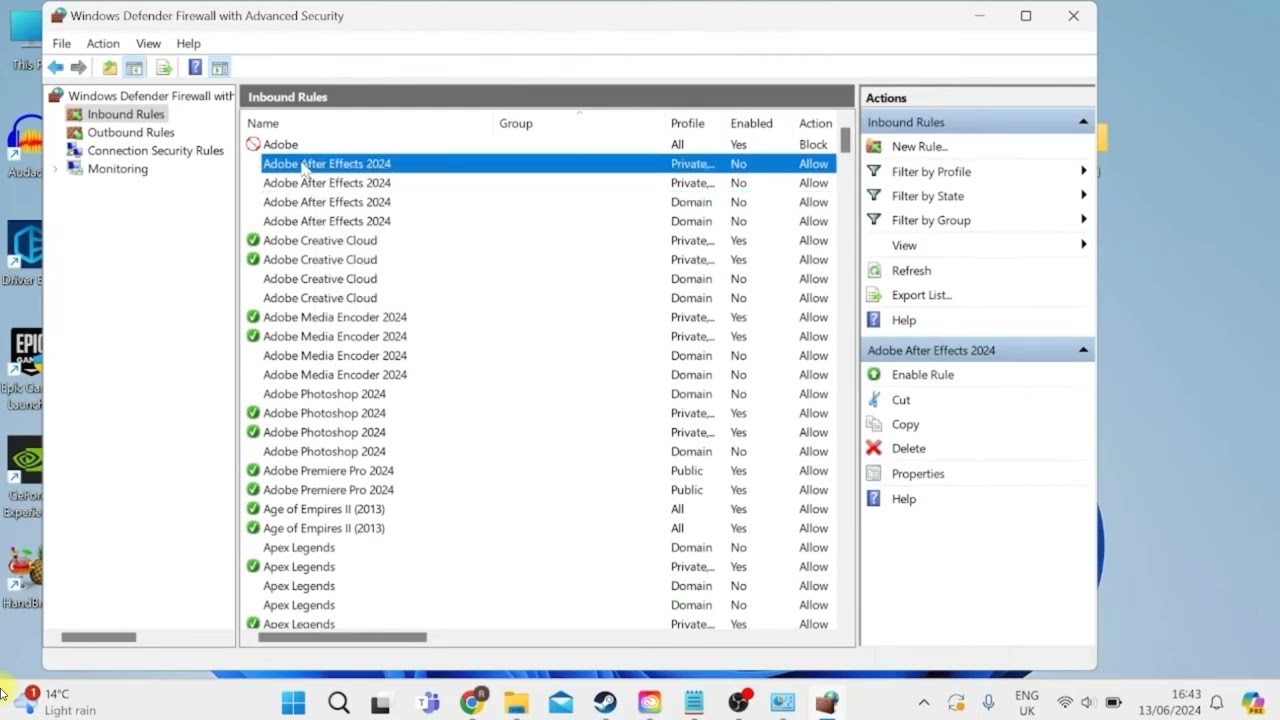This screenshot has width=1280, height=720.
Task: Click the green Enable Rule icon
Action: 874,375
